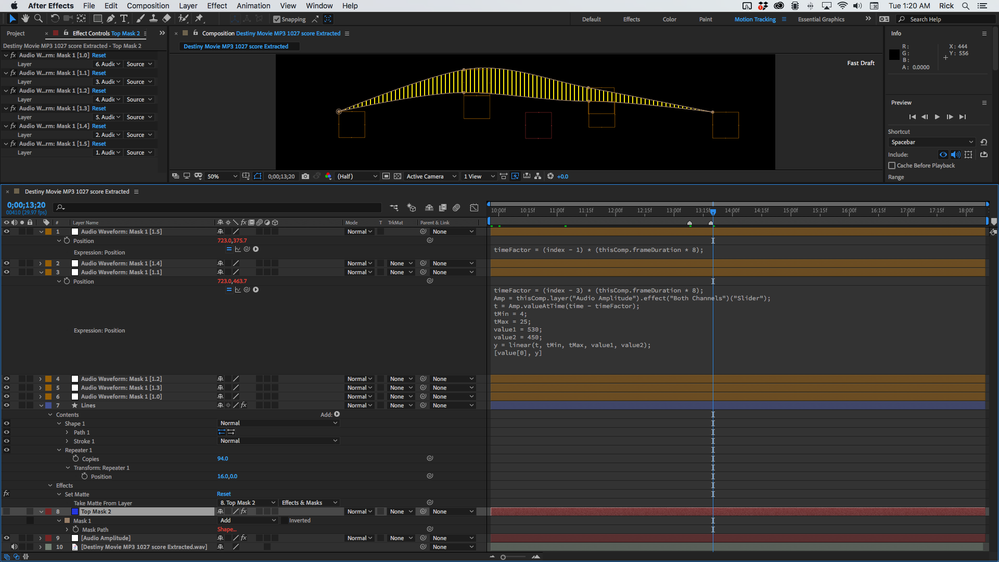Toggle the Snapping checkbox

[x=277, y=19]
